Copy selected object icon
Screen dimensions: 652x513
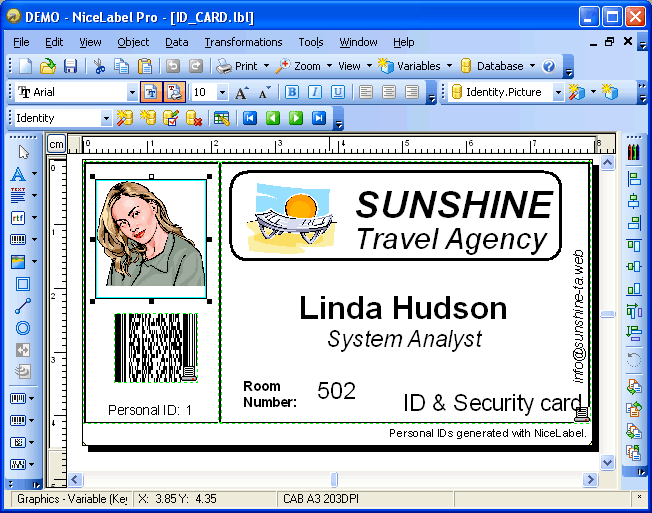(121, 66)
